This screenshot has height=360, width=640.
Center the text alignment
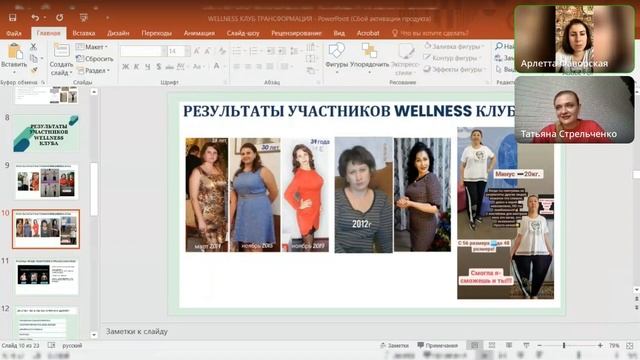pos(248,67)
